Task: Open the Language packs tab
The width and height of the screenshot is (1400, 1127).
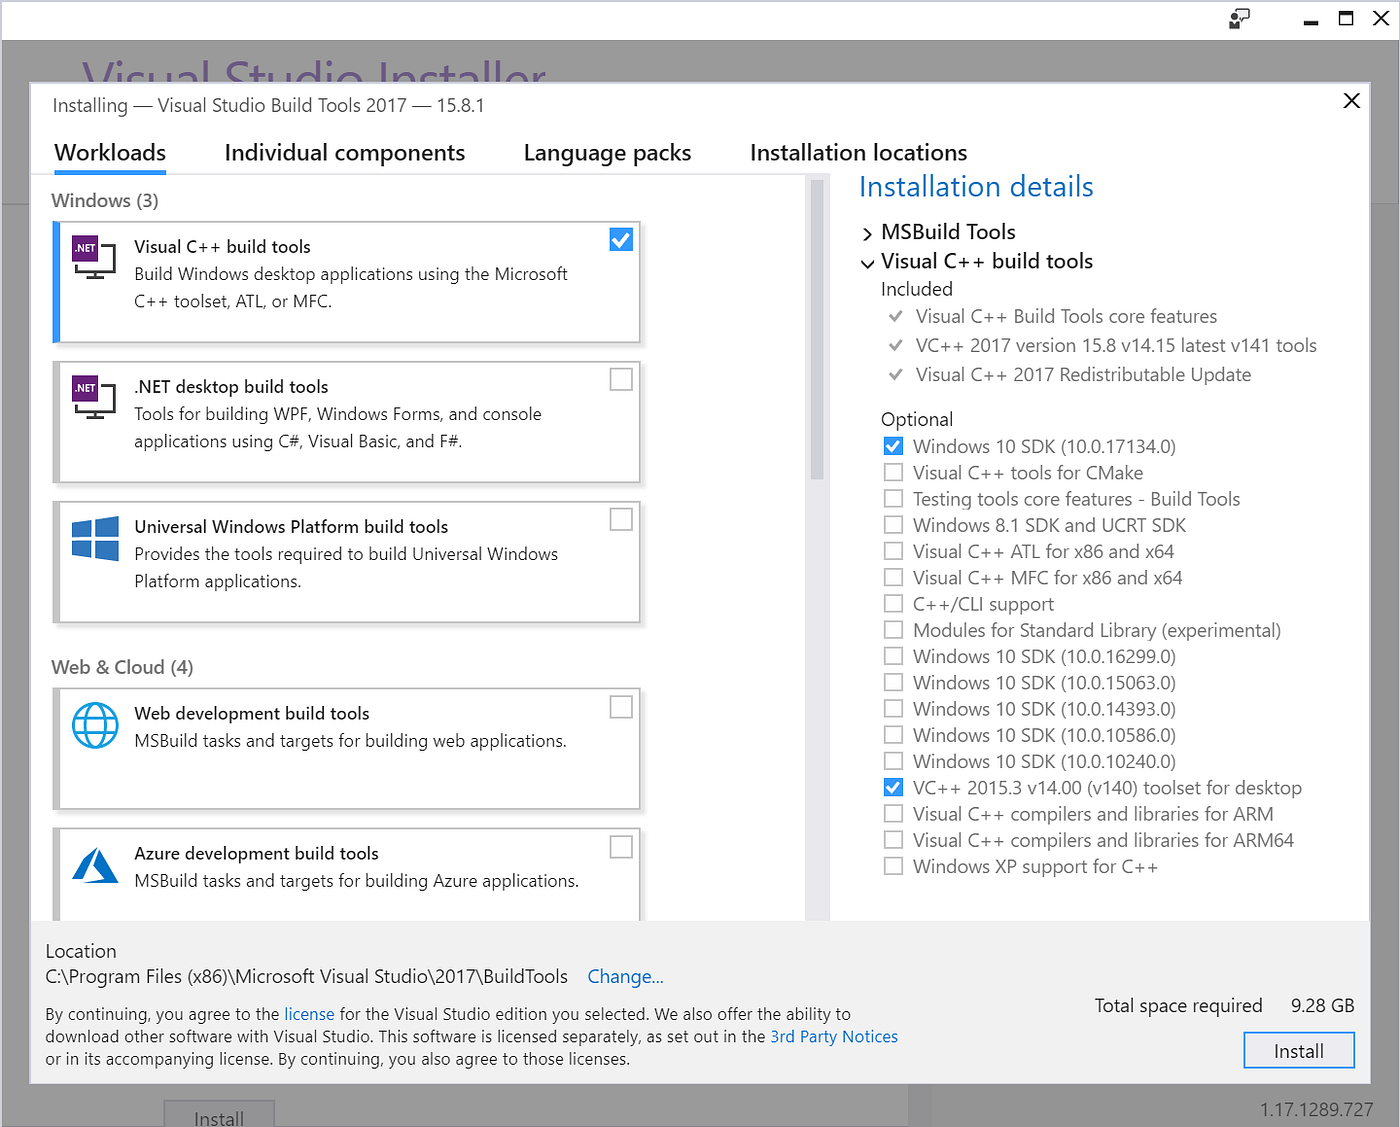Action: pos(606,152)
